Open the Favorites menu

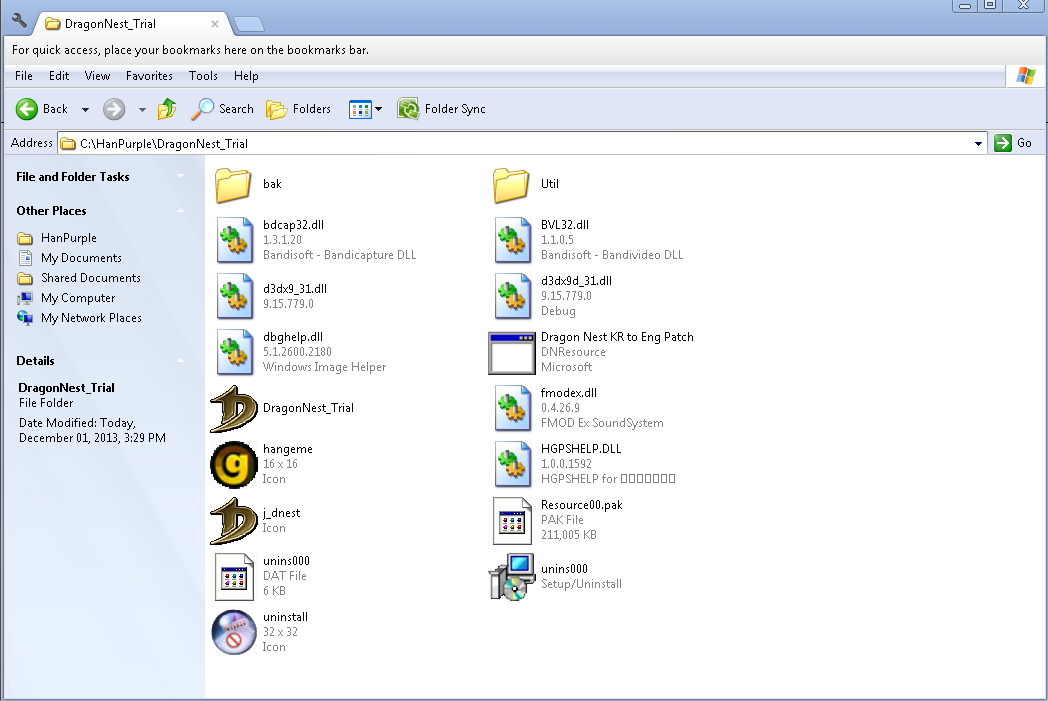point(149,76)
